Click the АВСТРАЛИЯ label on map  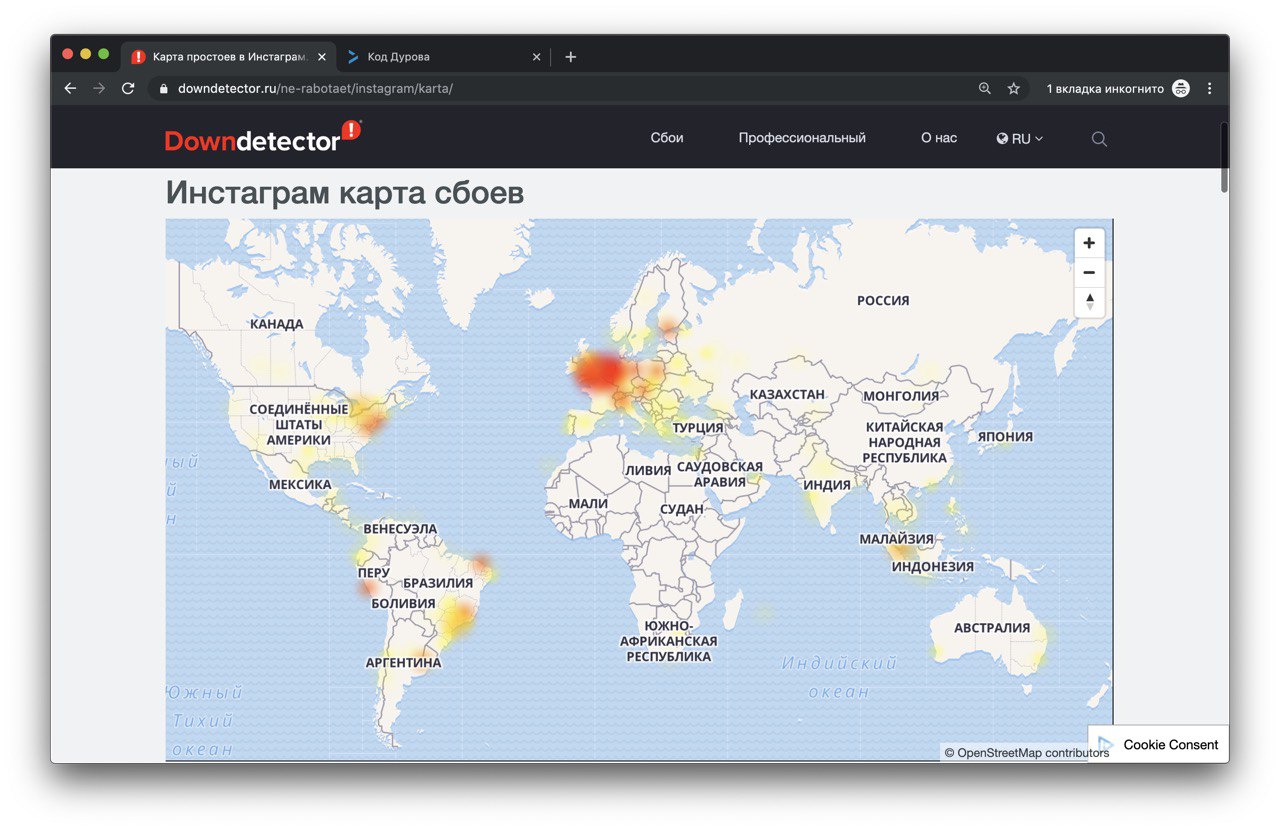[992, 628]
